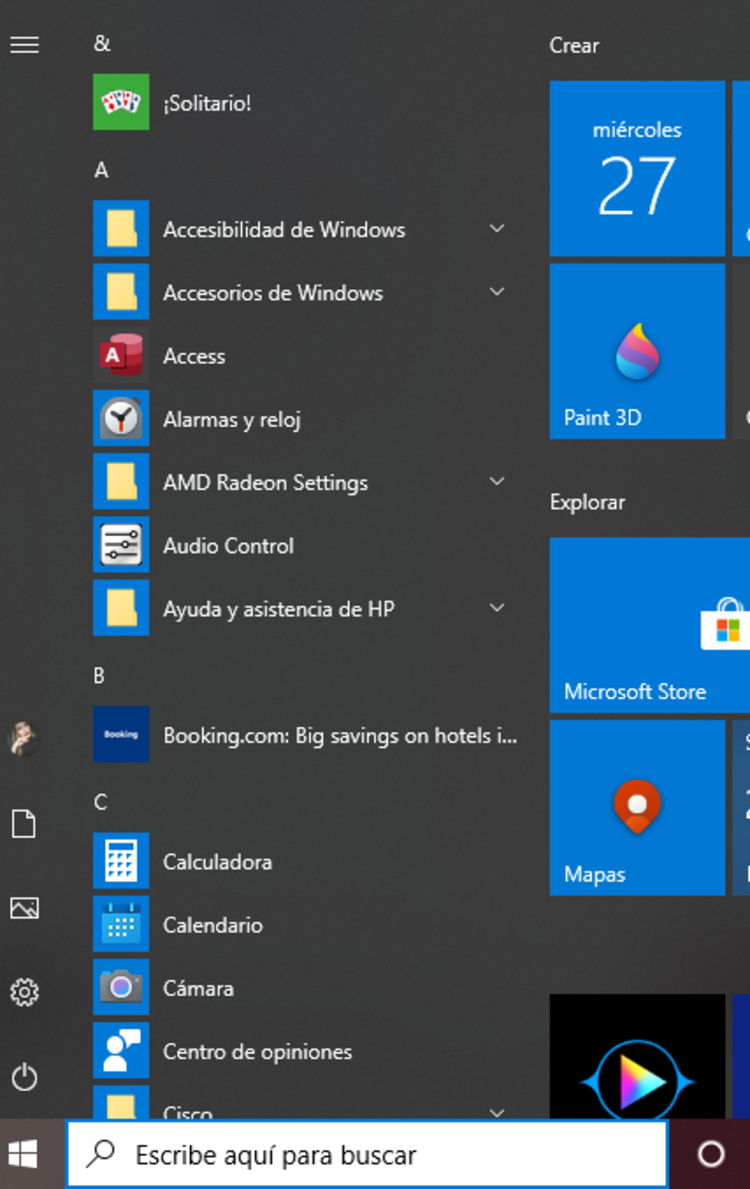Screen dimensions: 750x1189
Task: Click the B letter group header
Action: point(99,676)
